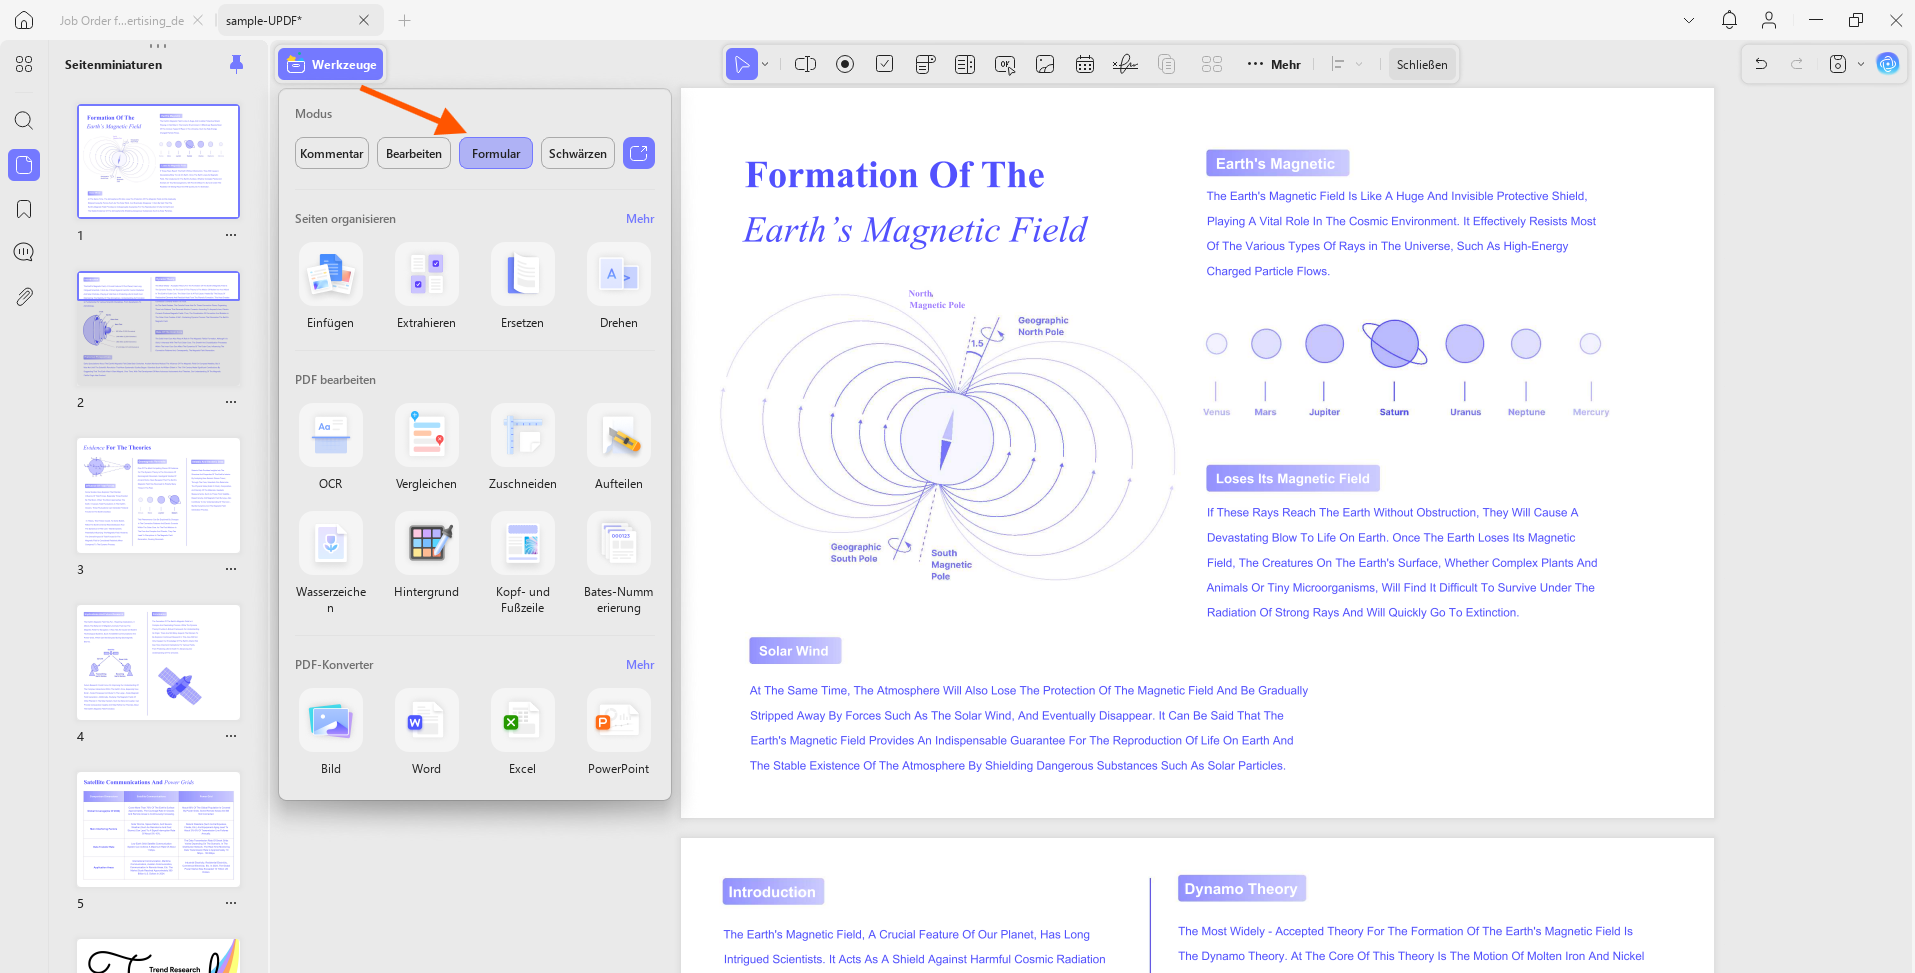Select page 3 thumbnail

click(x=159, y=495)
